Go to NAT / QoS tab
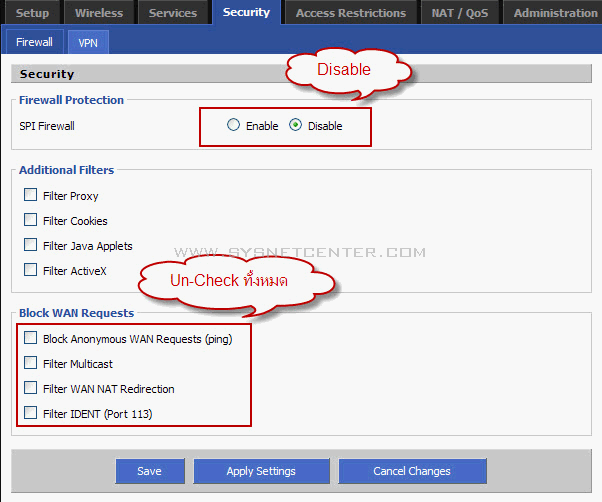The image size is (602, 502). (460, 13)
